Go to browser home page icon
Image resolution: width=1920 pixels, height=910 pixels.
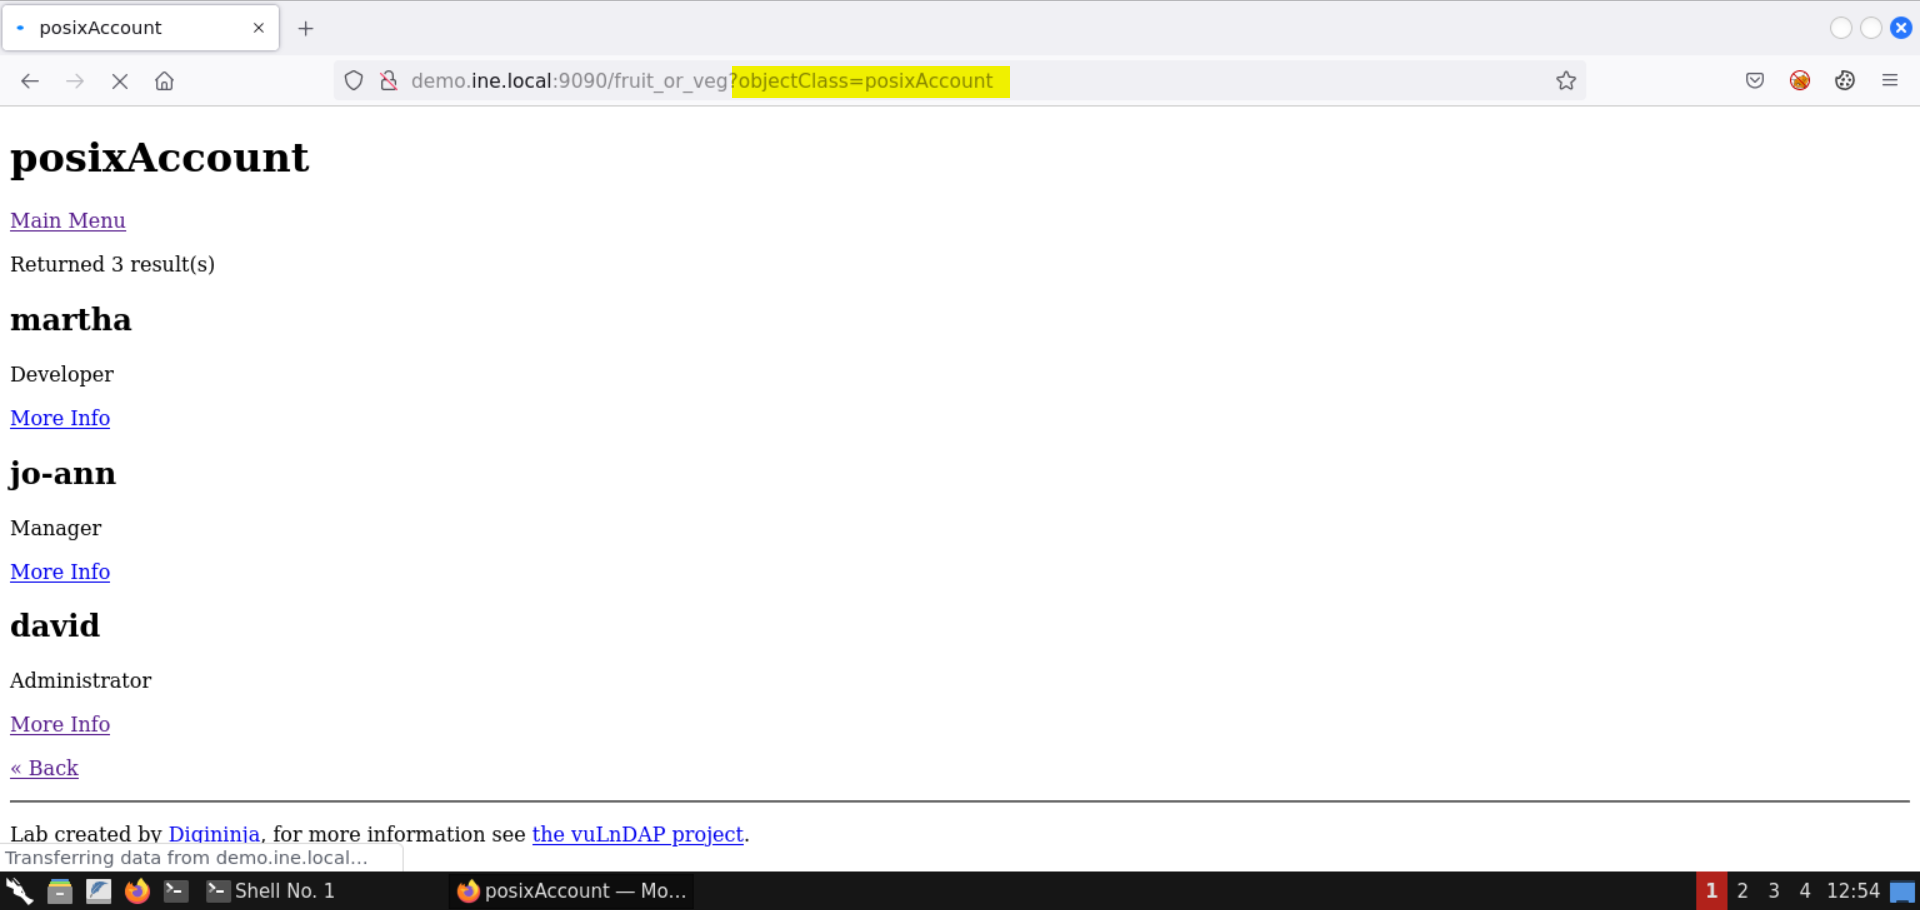click(x=164, y=81)
